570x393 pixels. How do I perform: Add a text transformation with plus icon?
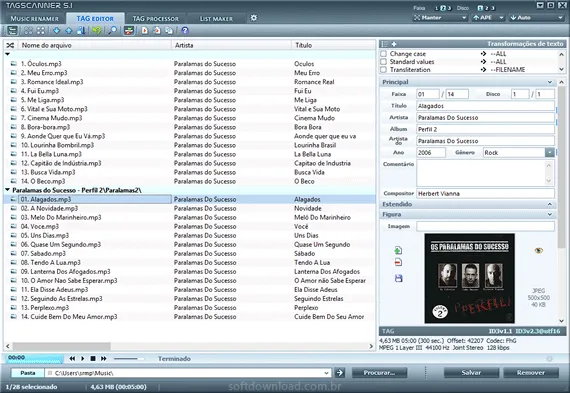coord(394,44)
